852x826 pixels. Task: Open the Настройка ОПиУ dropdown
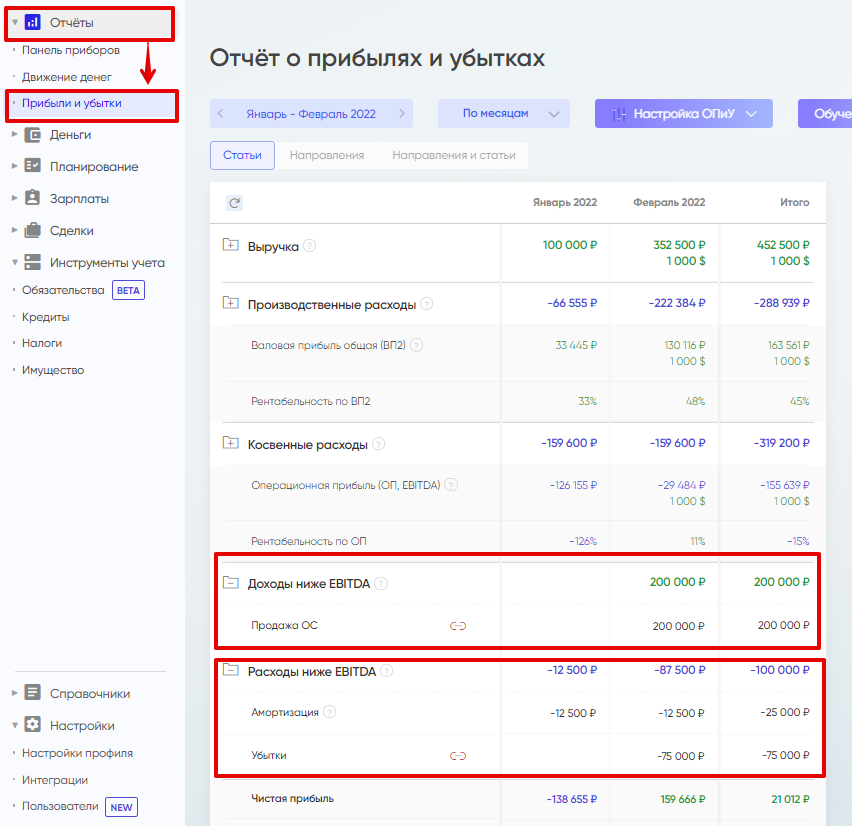coord(684,114)
